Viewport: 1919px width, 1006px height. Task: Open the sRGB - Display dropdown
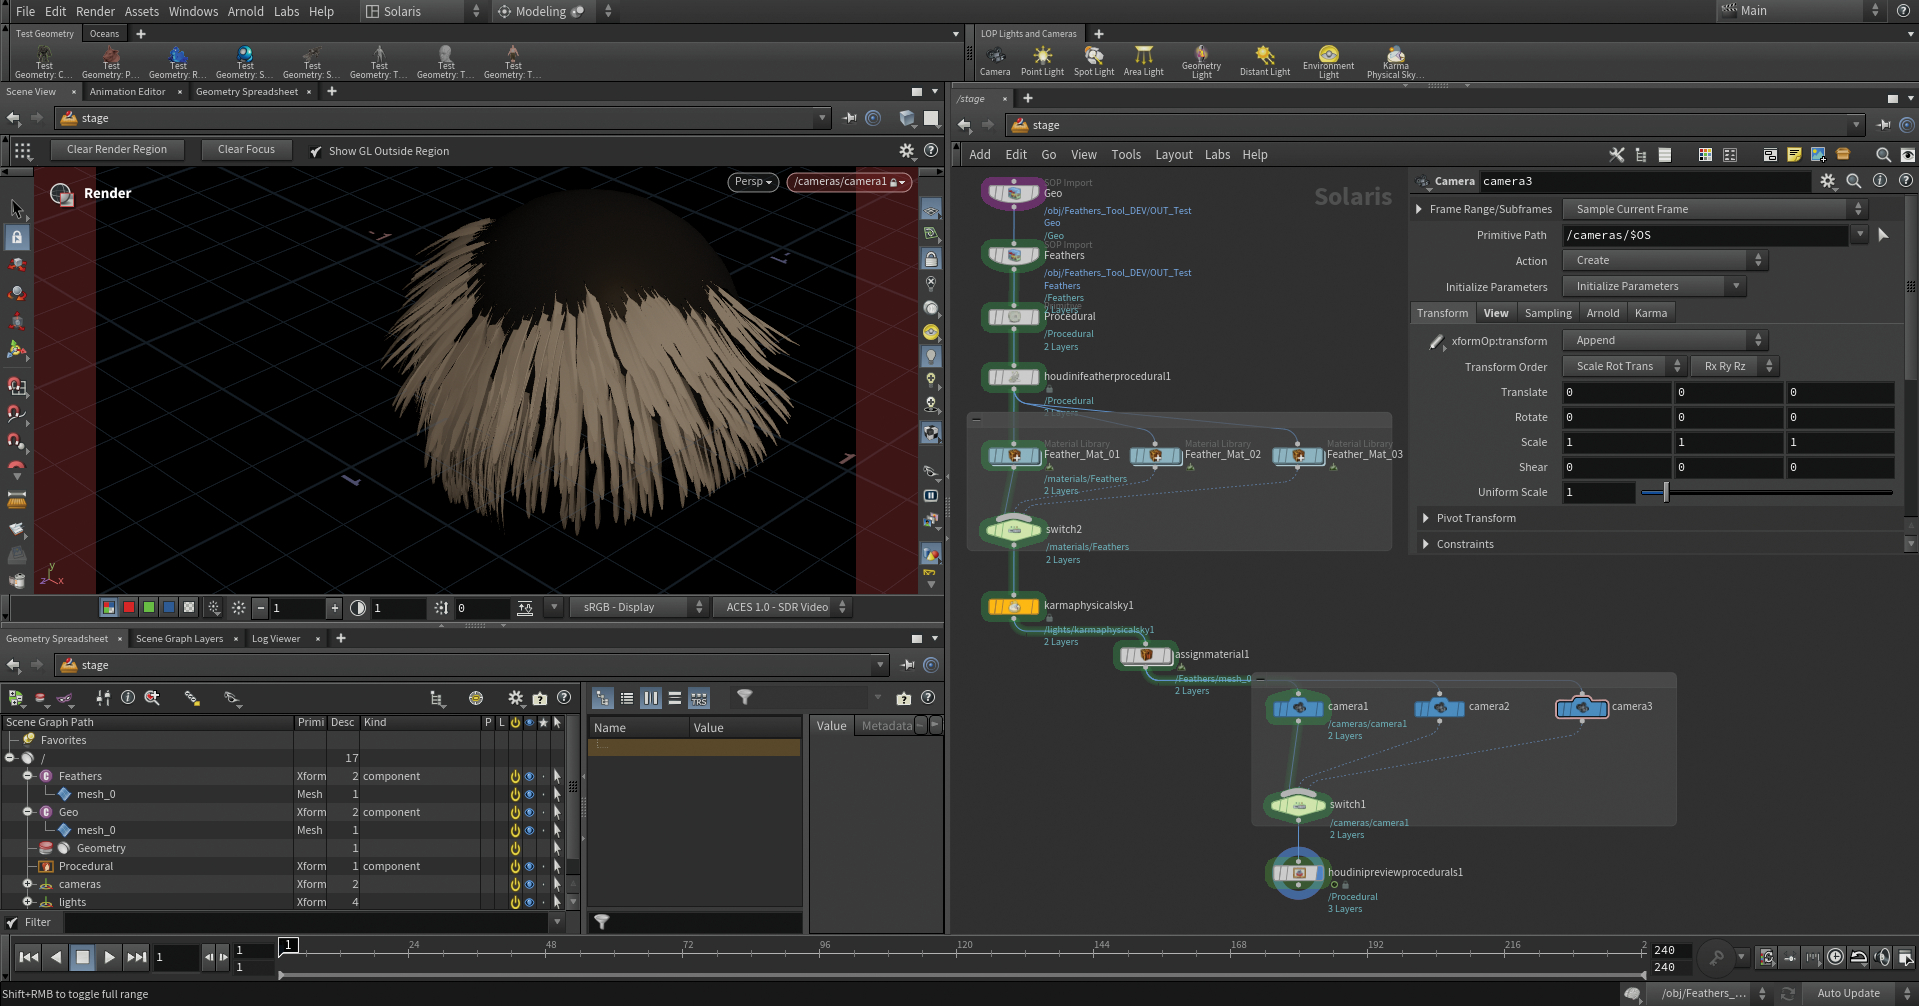click(638, 607)
